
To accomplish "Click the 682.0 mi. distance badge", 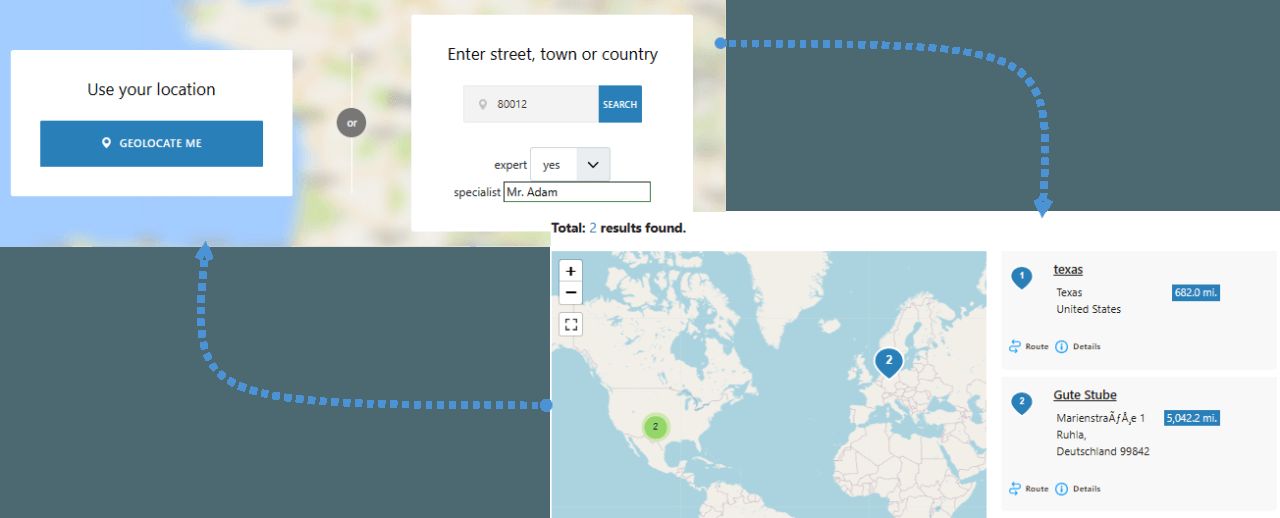I will (1196, 293).
